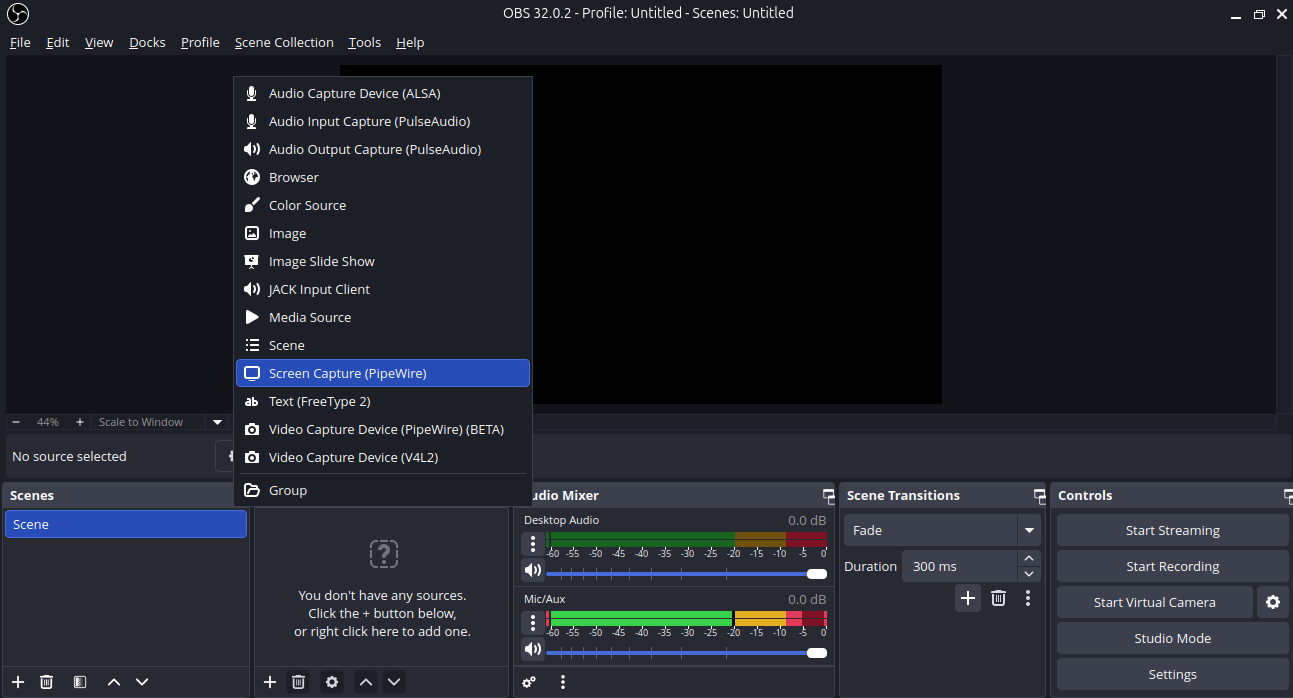
Task: Add a scene transition with plus icon
Action: point(967,598)
